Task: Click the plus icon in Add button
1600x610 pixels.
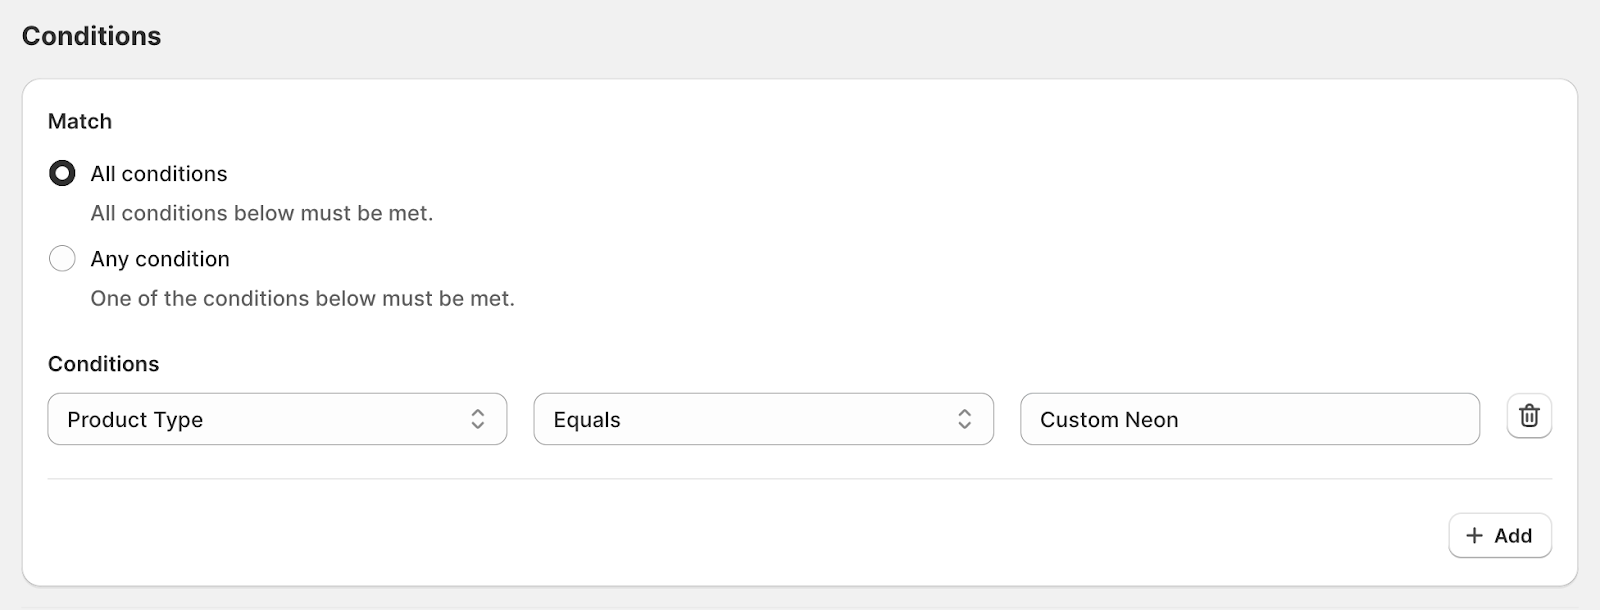Action: tap(1474, 536)
